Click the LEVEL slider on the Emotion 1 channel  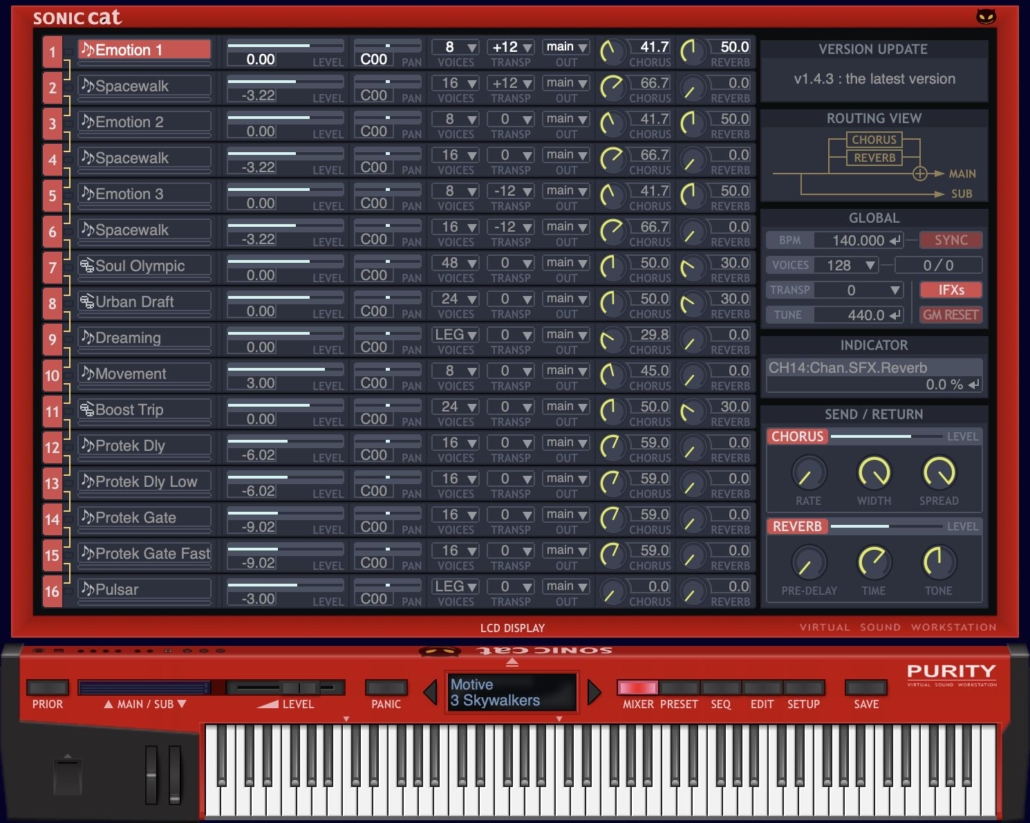point(281,46)
